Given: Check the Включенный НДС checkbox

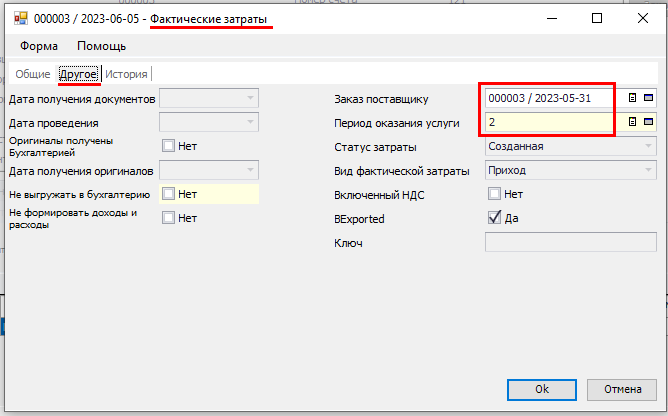Looking at the screenshot, I should coord(494,194).
